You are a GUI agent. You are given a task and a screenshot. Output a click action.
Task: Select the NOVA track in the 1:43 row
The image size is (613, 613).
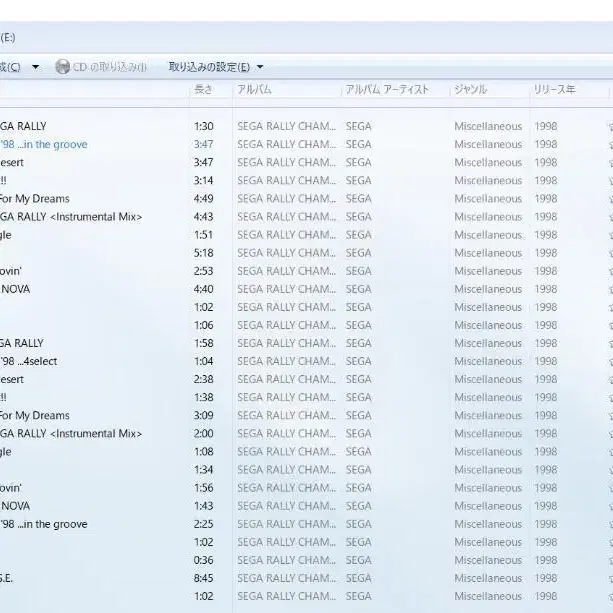click(x=15, y=506)
